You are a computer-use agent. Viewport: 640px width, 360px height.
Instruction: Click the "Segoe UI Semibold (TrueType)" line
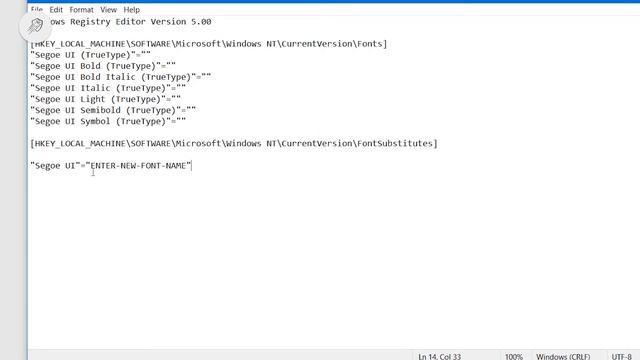pos(113,110)
